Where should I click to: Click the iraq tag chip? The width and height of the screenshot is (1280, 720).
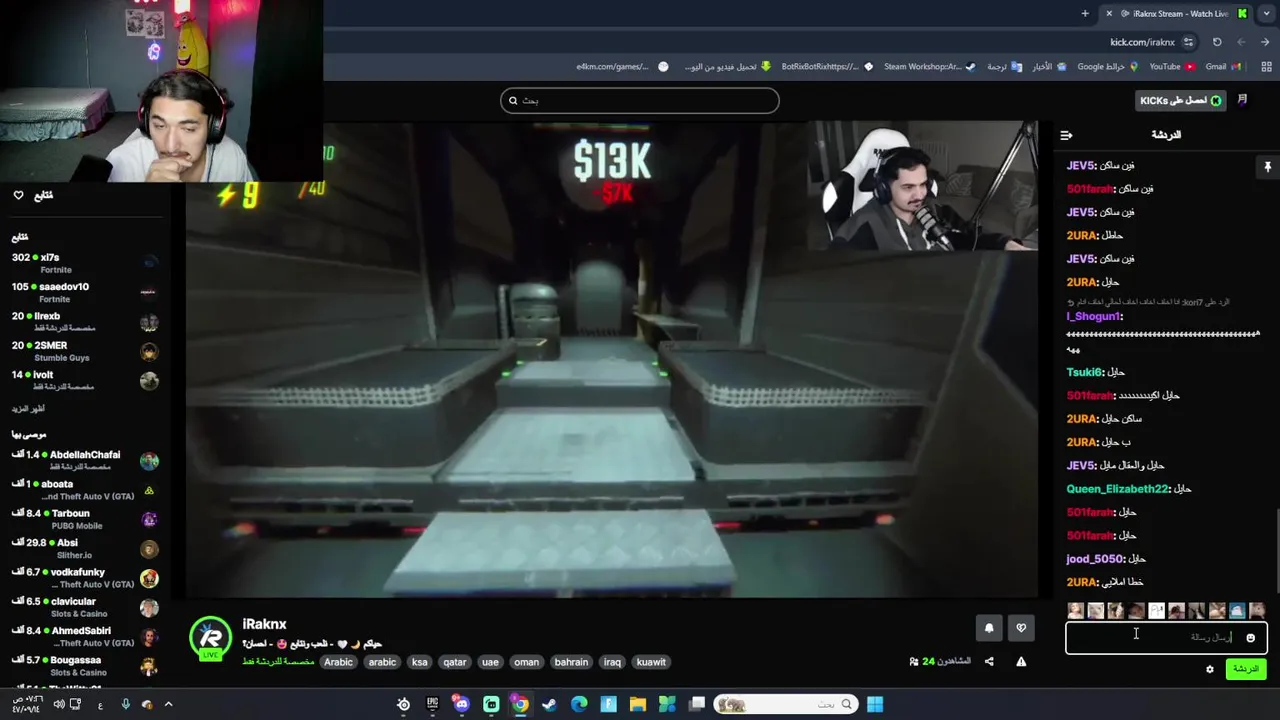pyautogui.click(x=612, y=662)
